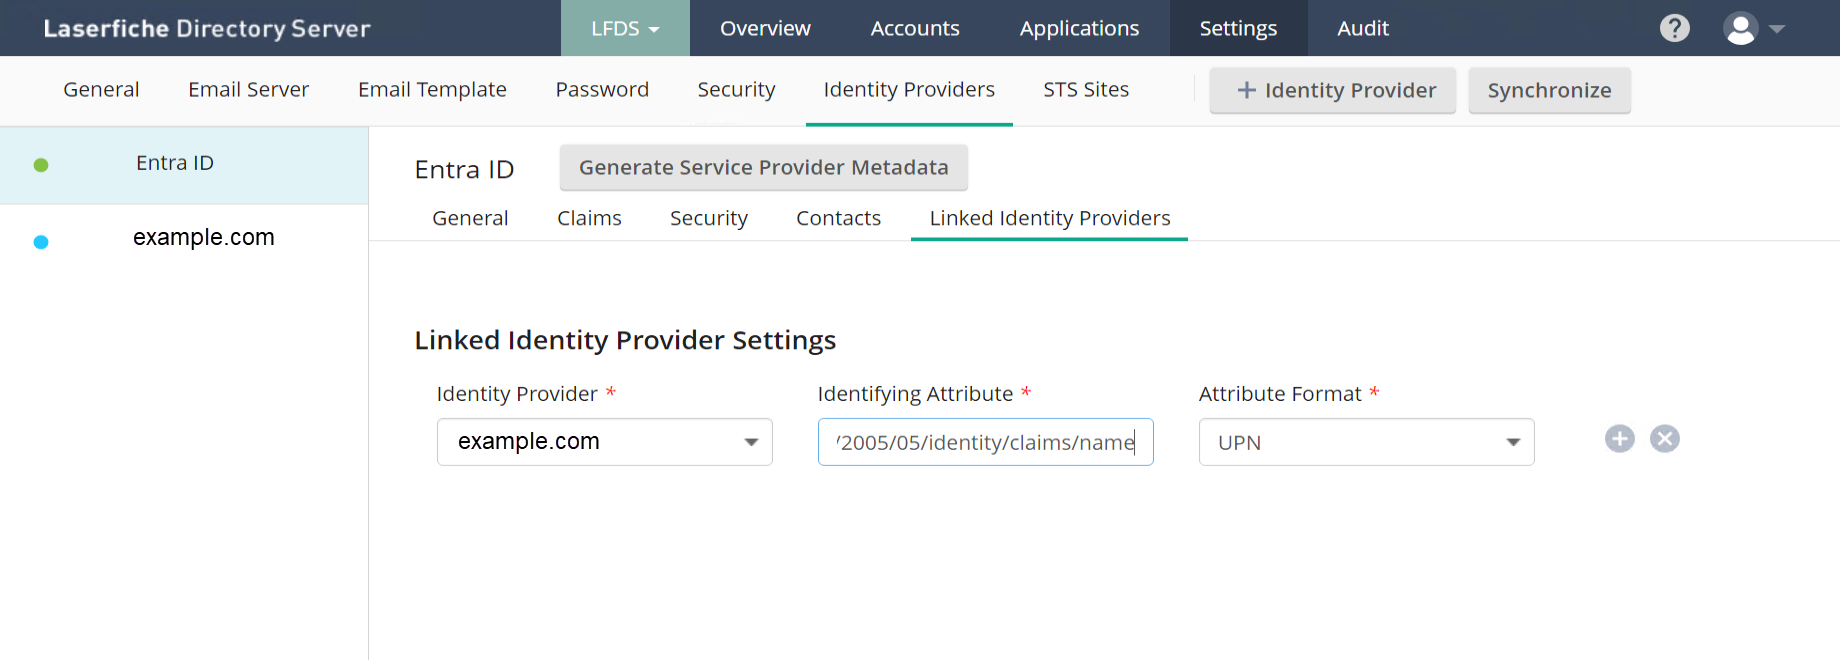Viewport: 1840px width, 660px height.
Task: Click the Synchronize button
Action: 1550,90
